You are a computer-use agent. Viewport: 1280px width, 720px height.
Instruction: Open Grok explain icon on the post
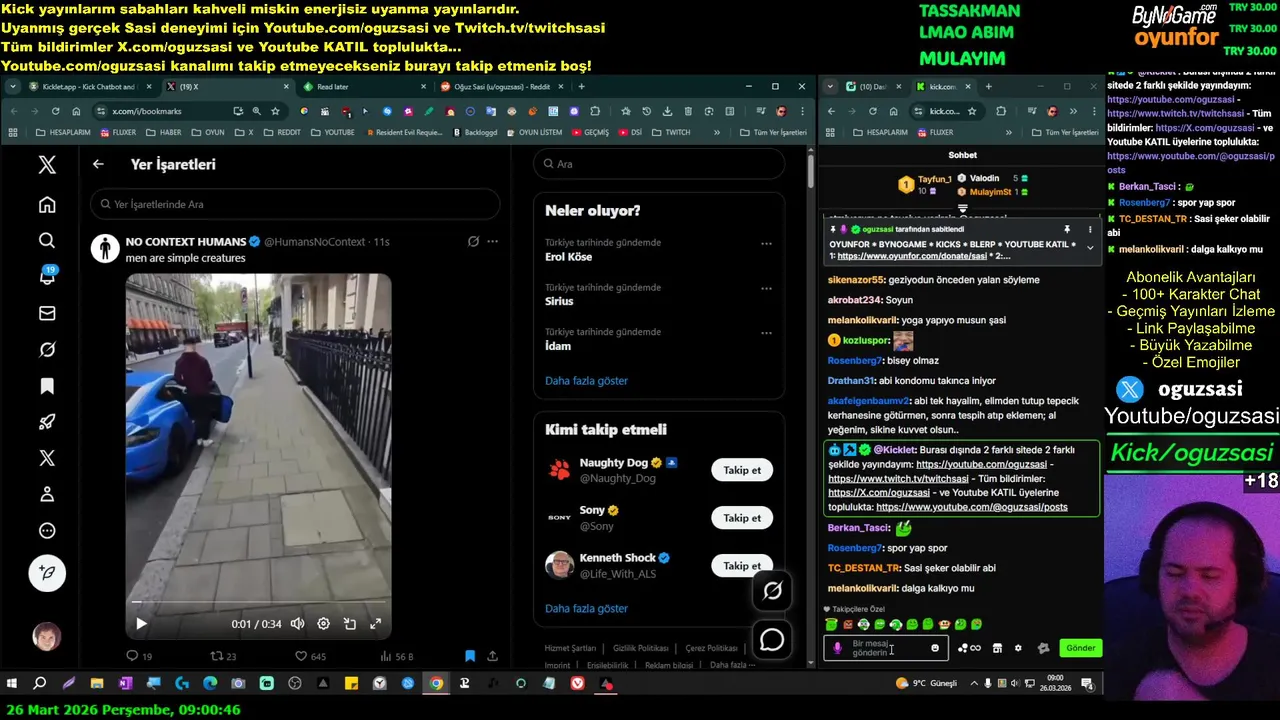473,241
